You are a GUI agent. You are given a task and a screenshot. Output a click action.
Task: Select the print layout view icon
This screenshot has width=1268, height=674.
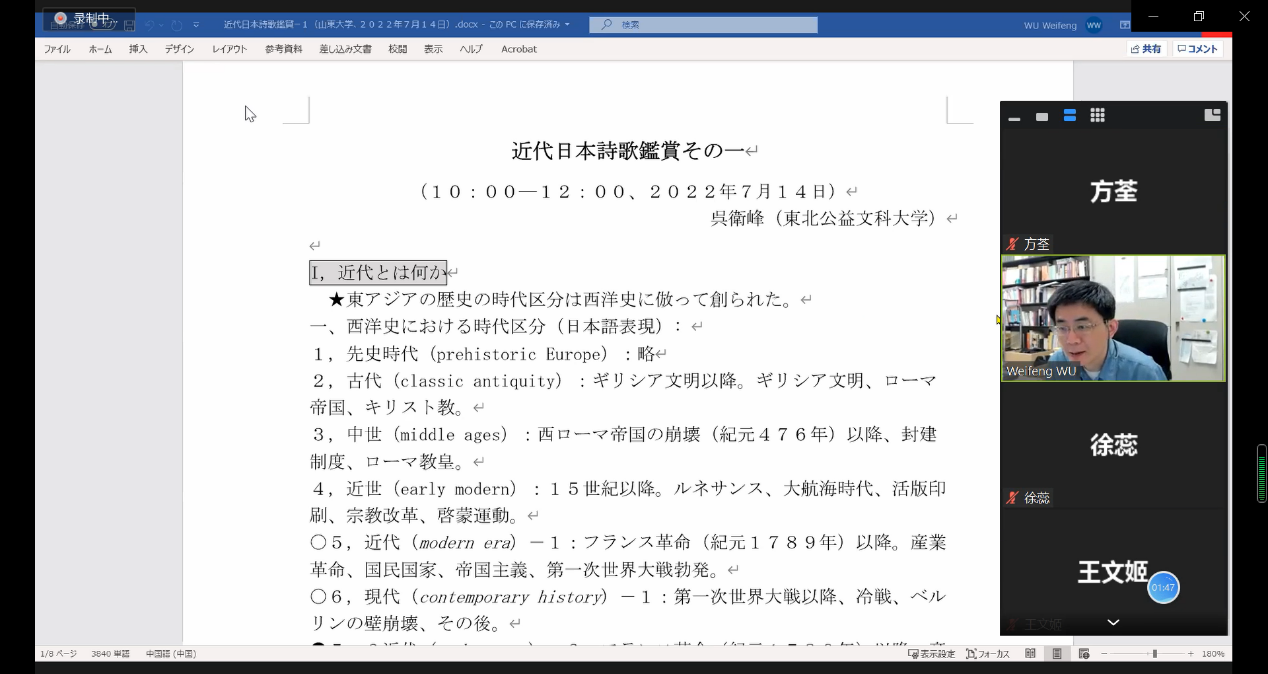coord(1056,654)
